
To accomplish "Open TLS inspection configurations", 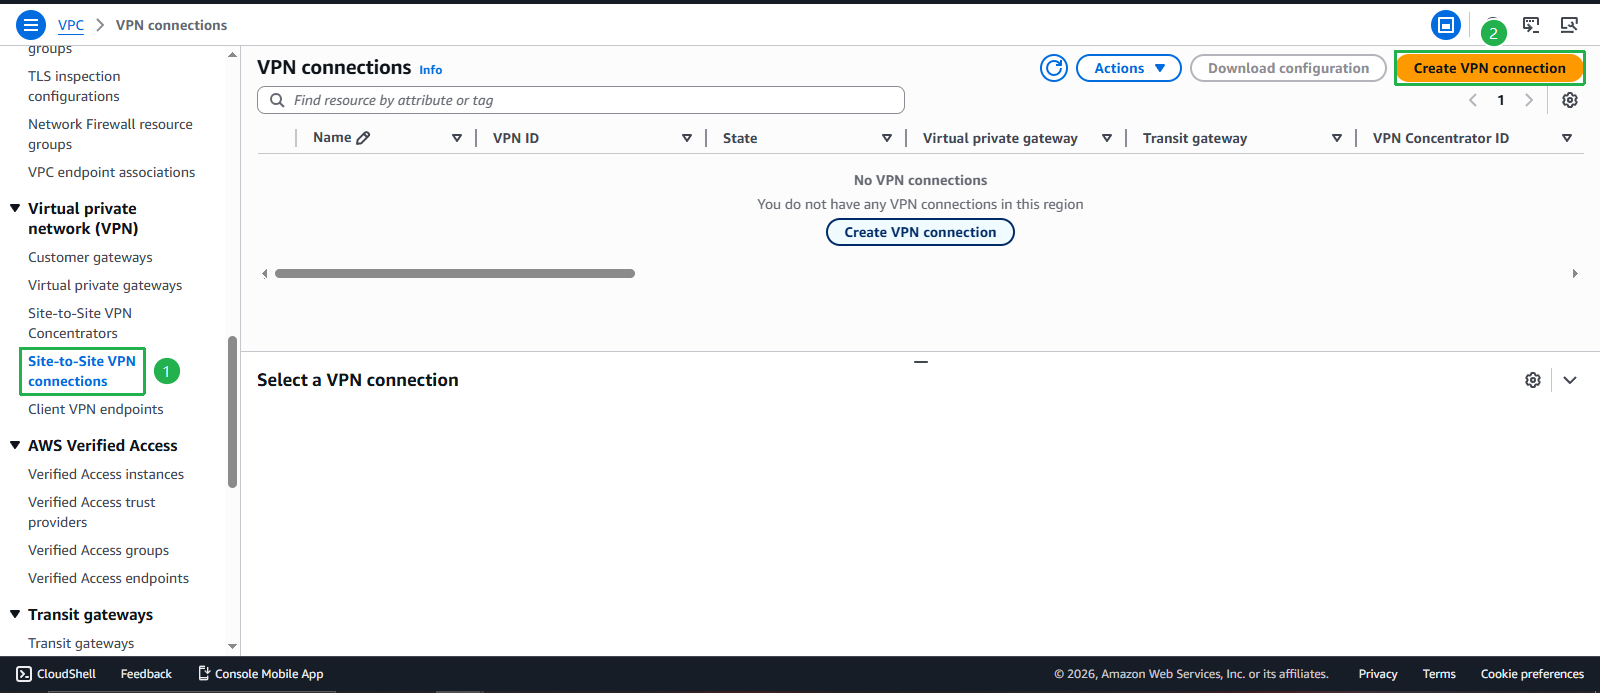I will click(x=74, y=86).
